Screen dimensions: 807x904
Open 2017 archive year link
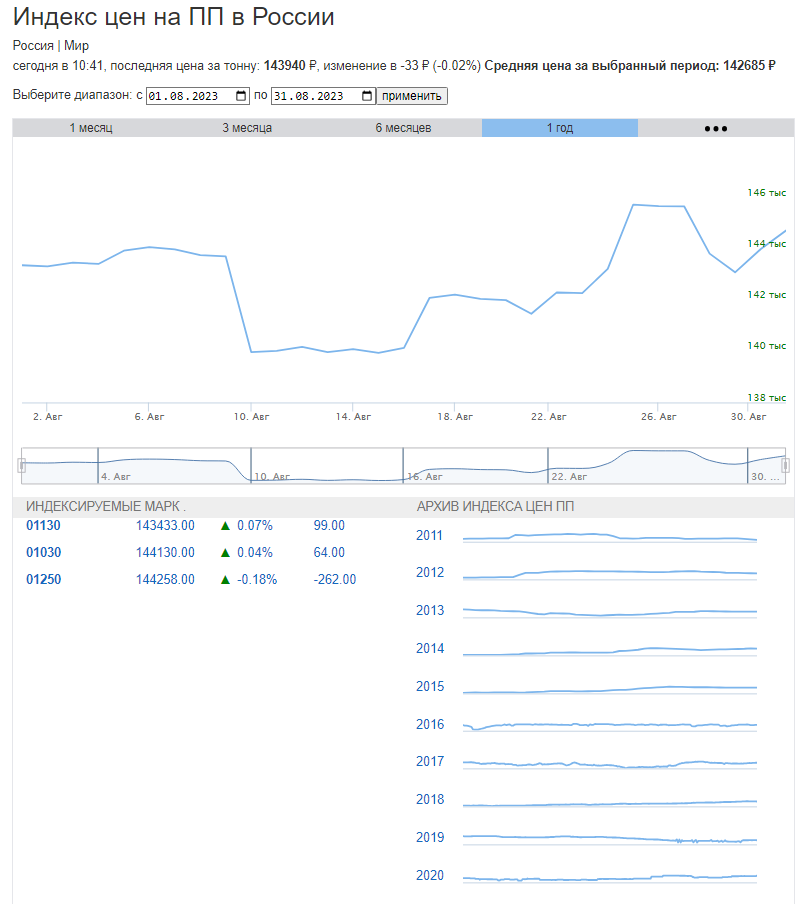pyautogui.click(x=430, y=762)
